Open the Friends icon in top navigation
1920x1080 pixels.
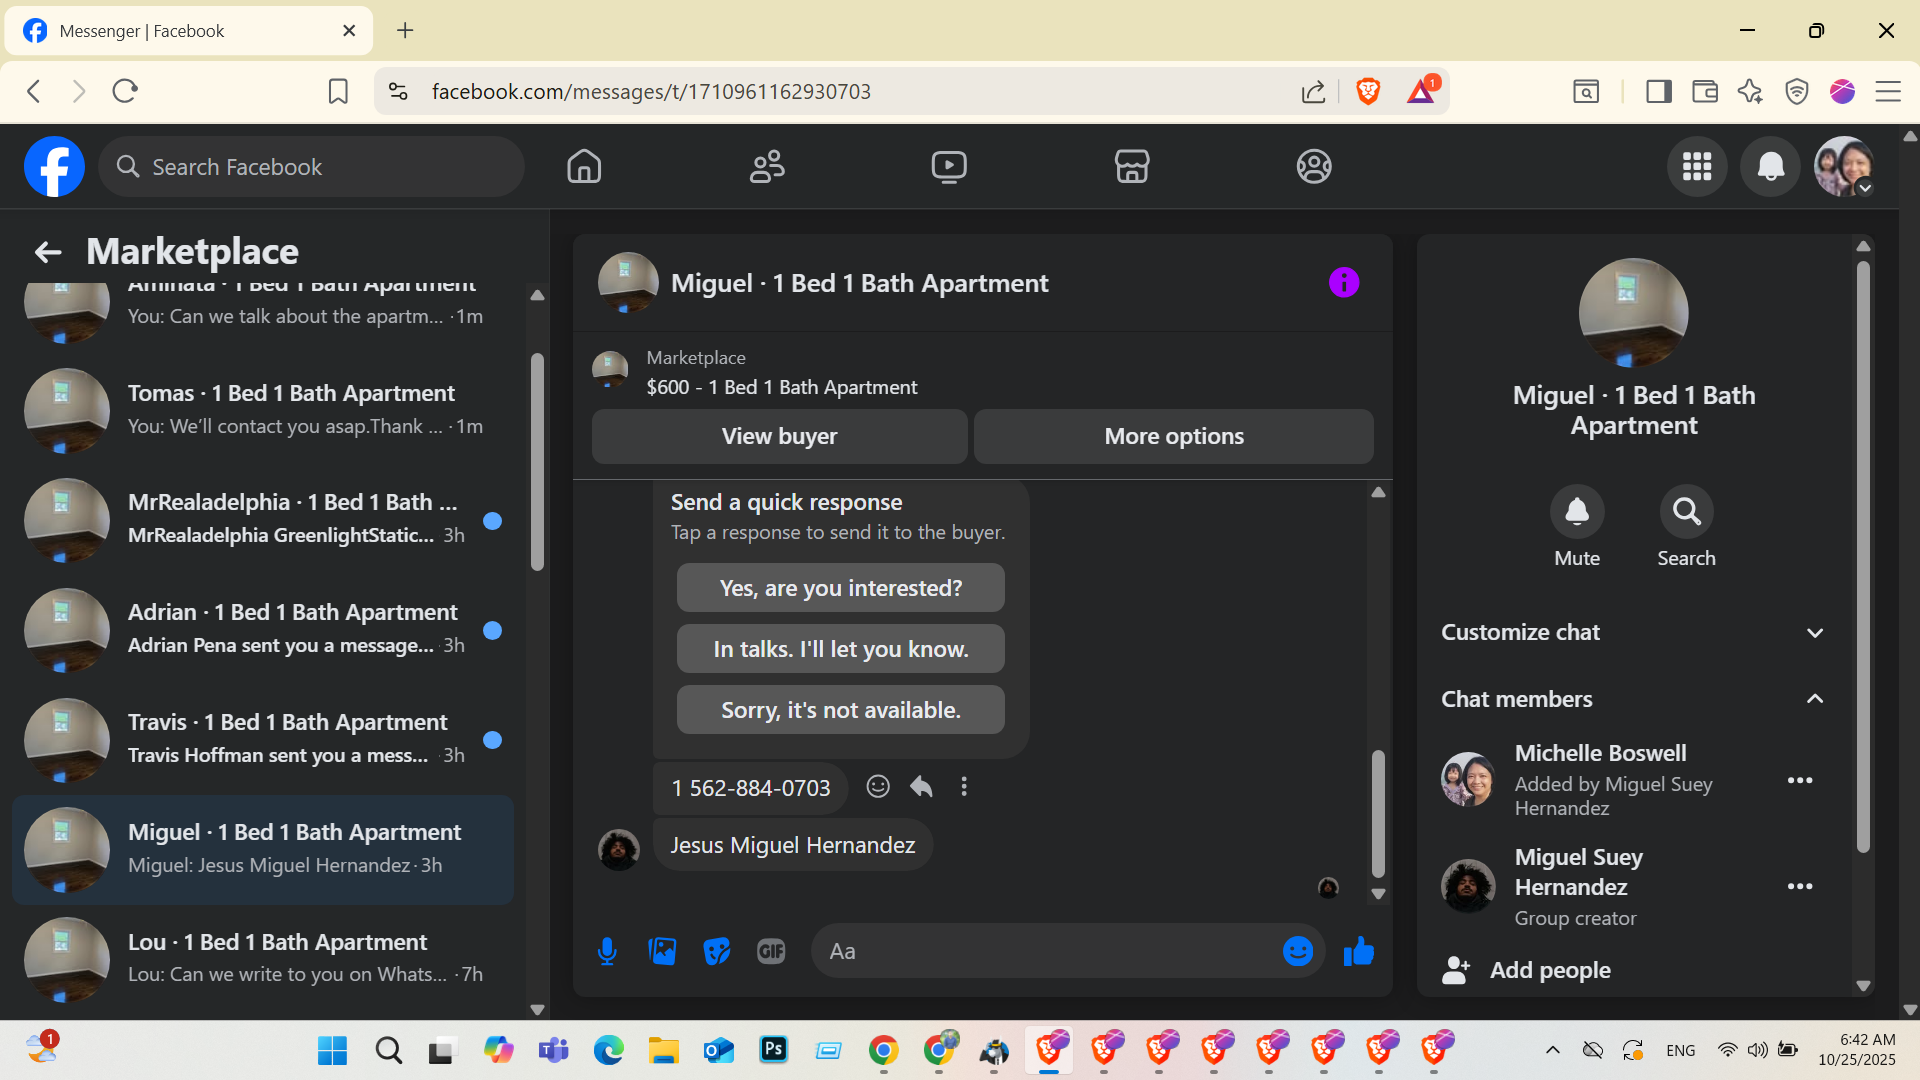pyautogui.click(x=767, y=166)
